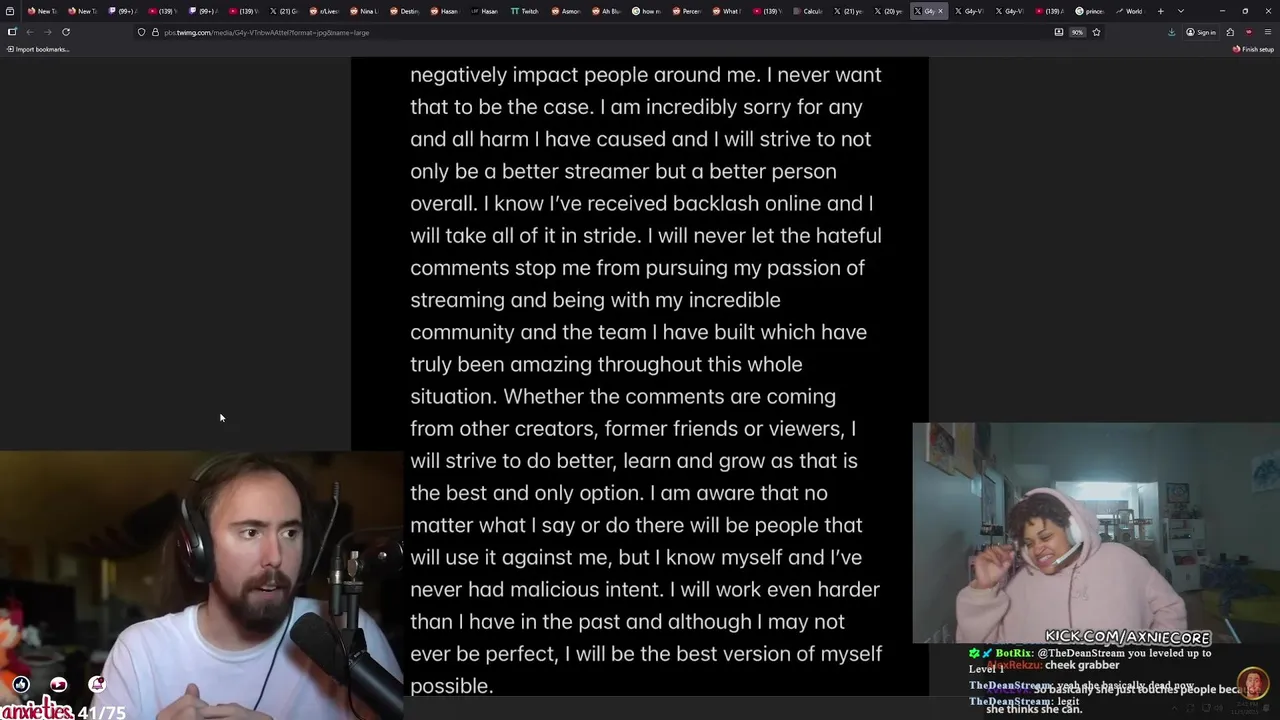
Task: Click the URL address bar field
Action: tap(600, 32)
